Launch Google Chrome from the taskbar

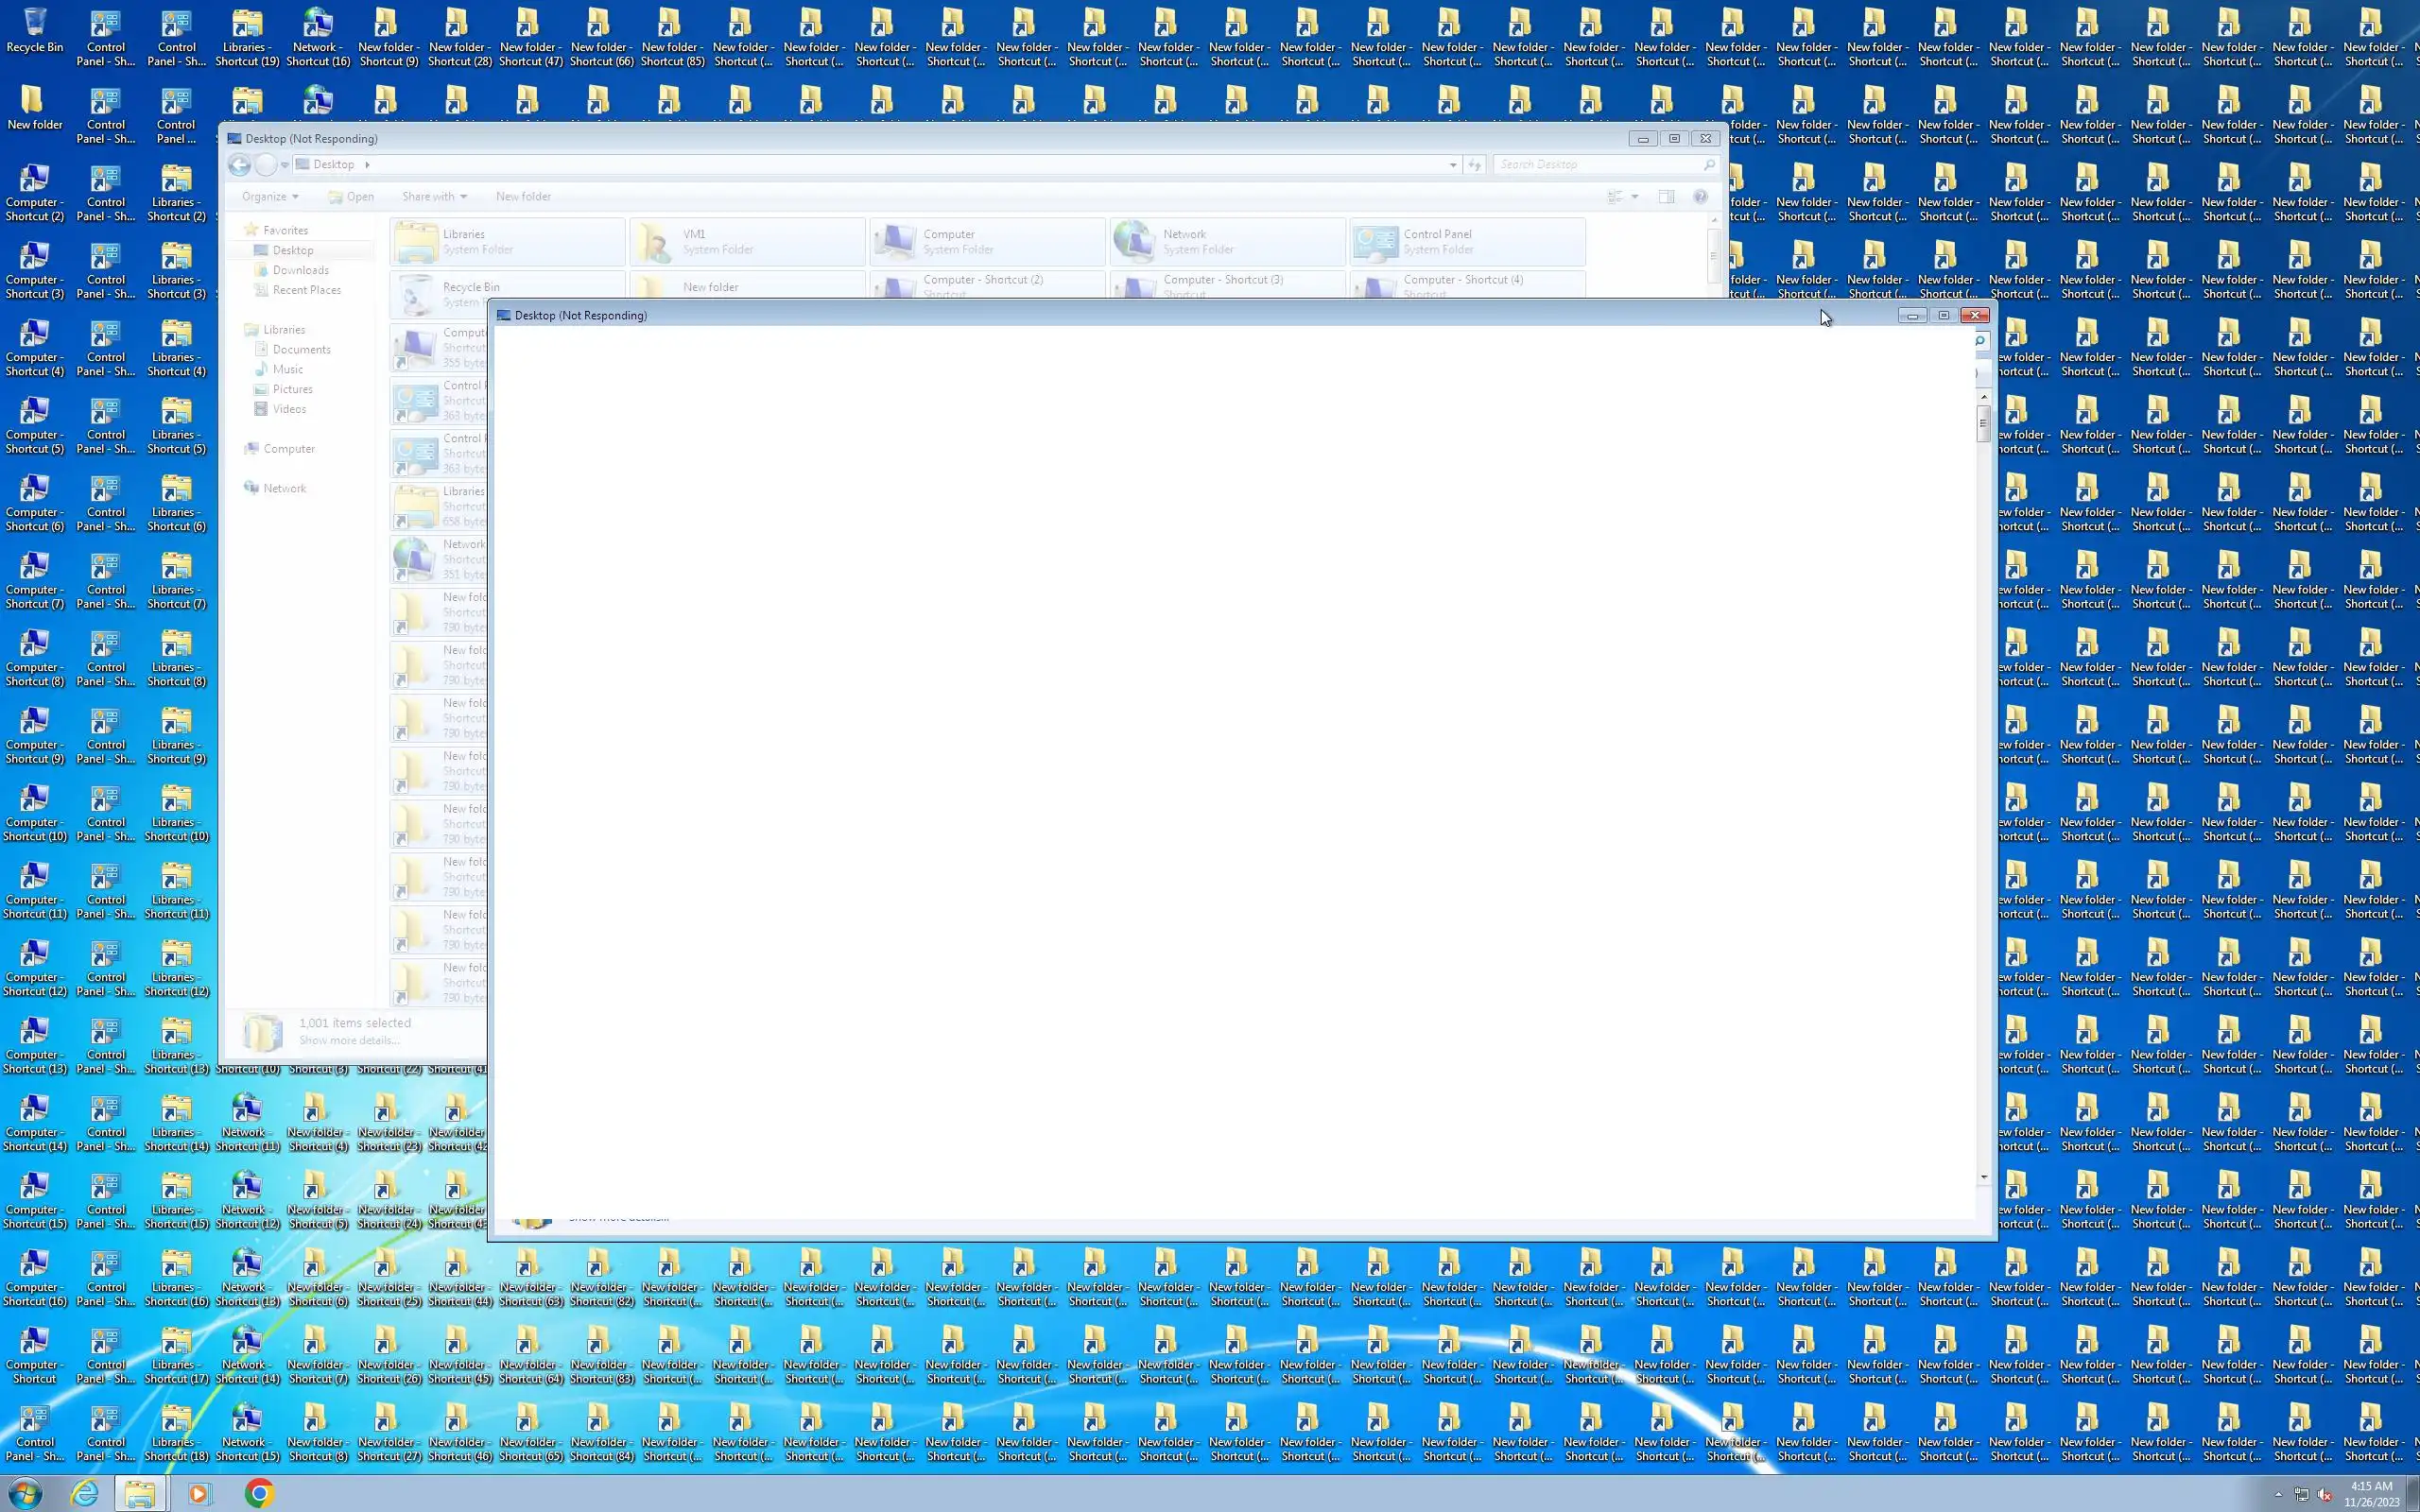[259, 1493]
